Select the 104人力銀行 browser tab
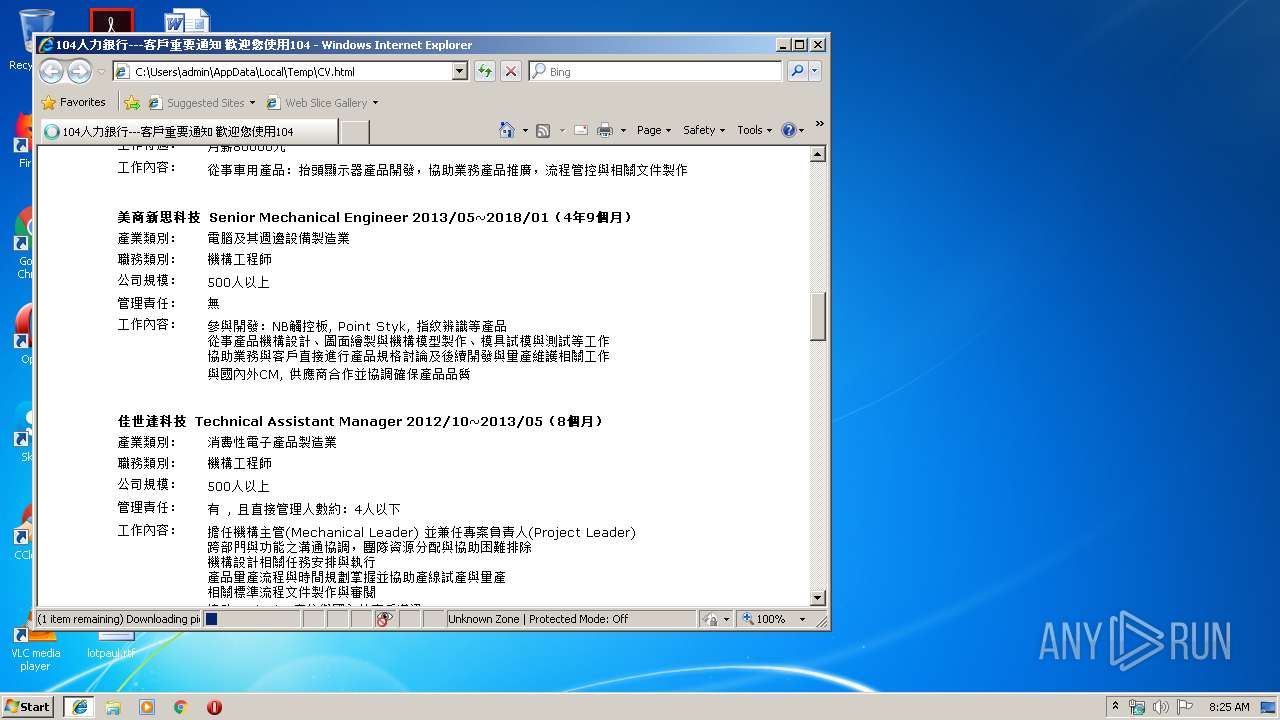 188,131
